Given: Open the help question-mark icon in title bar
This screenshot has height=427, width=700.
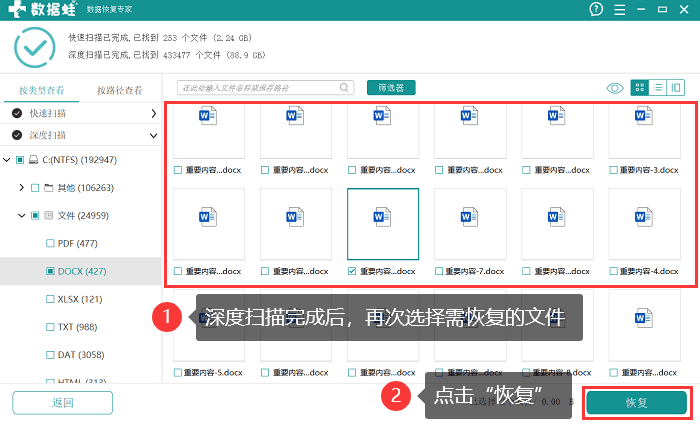Looking at the screenshot, I should 596,9.
